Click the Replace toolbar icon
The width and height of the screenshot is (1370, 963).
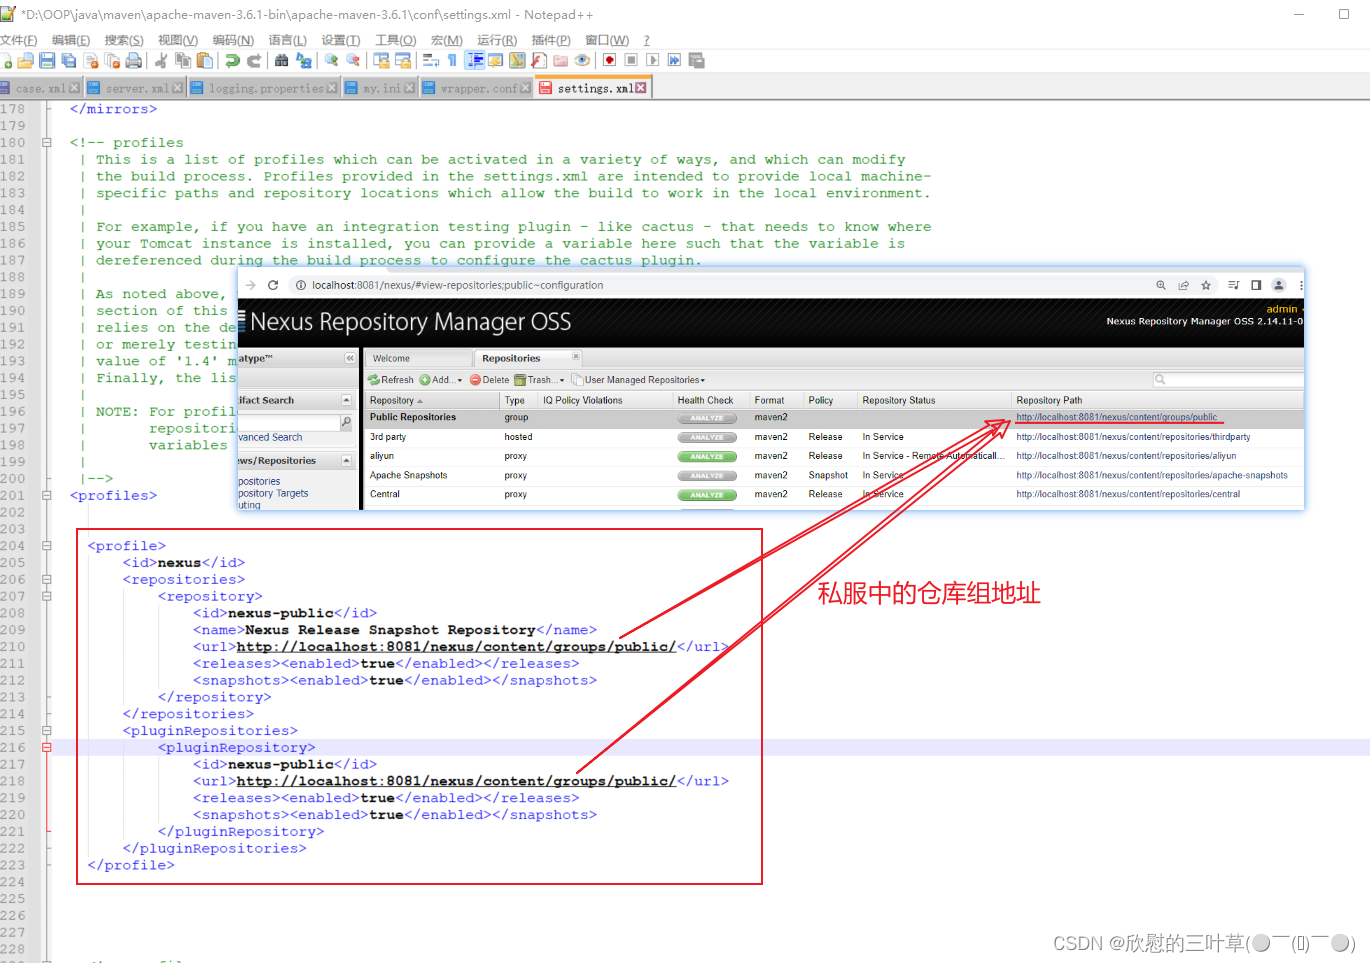[303, 60]
